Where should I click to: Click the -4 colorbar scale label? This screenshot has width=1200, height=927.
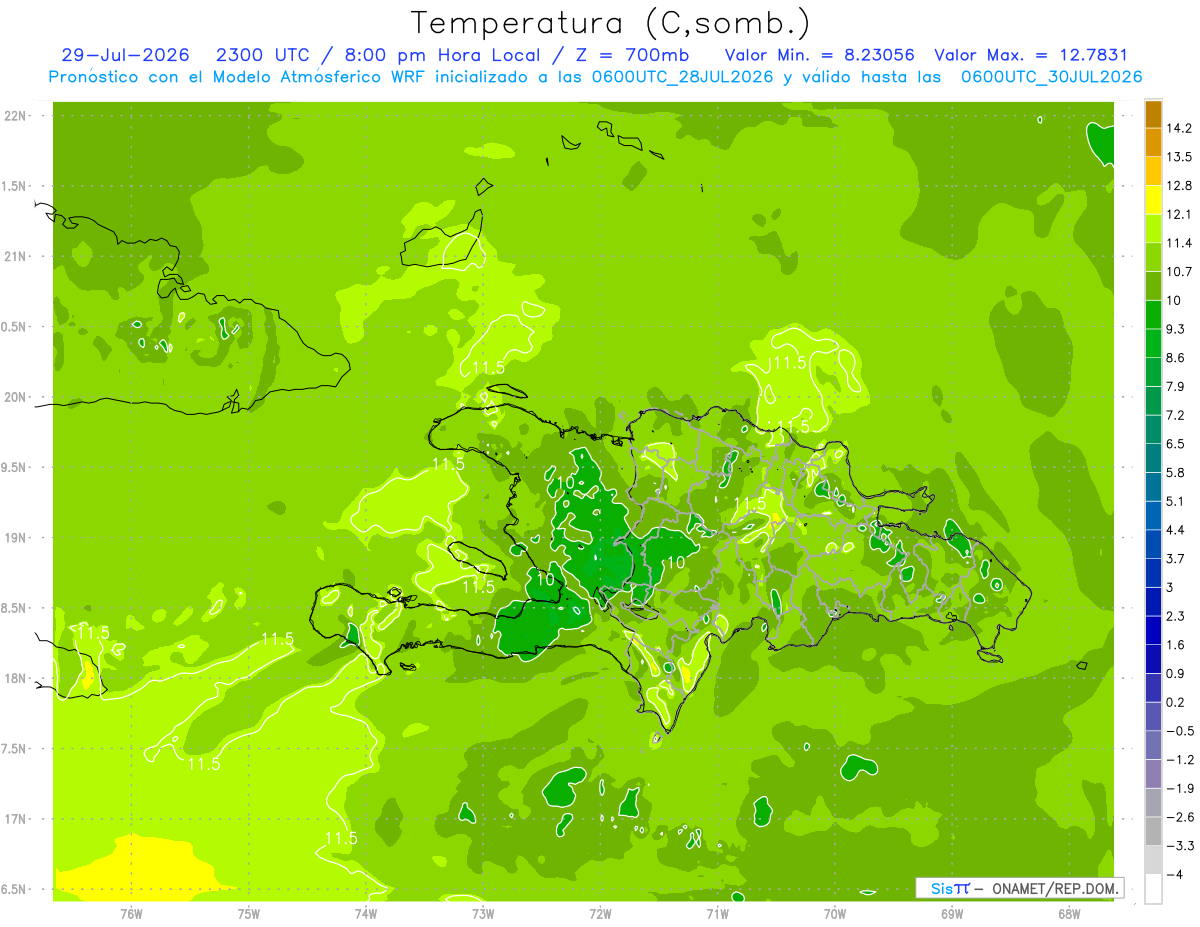[x=1176, y=874]
